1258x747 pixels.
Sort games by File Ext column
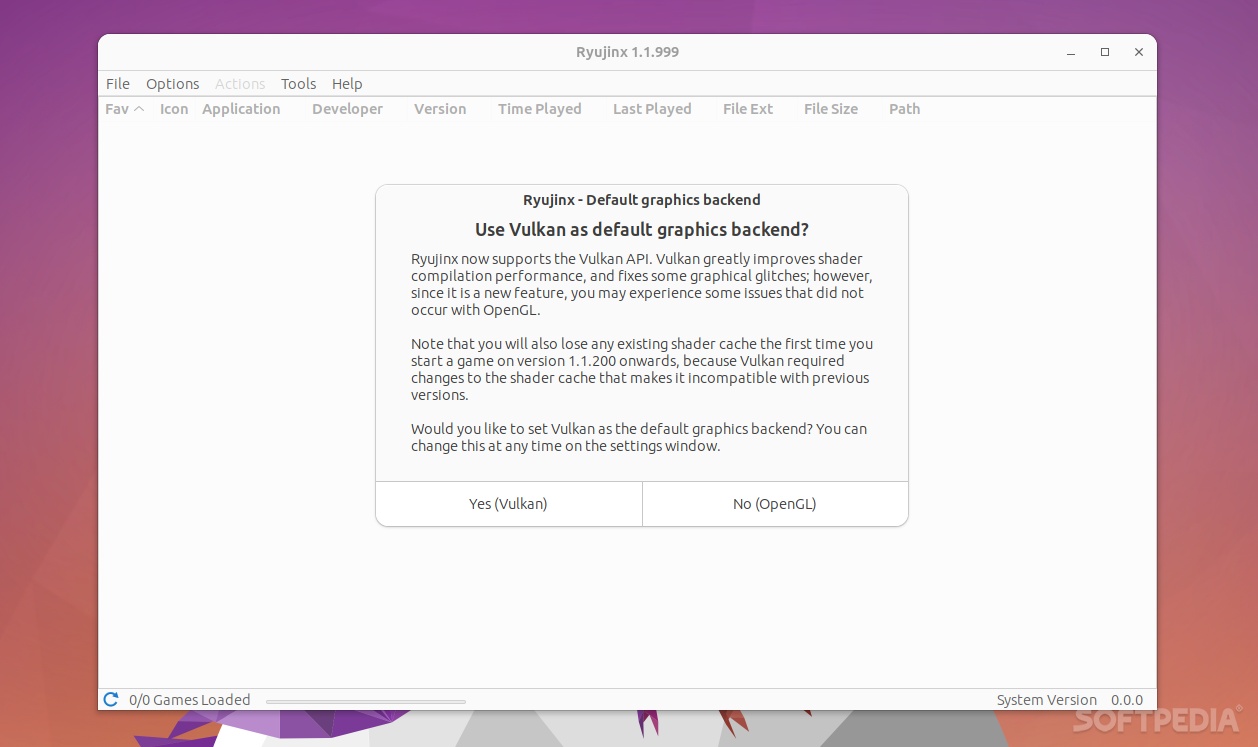coord(747,109)
